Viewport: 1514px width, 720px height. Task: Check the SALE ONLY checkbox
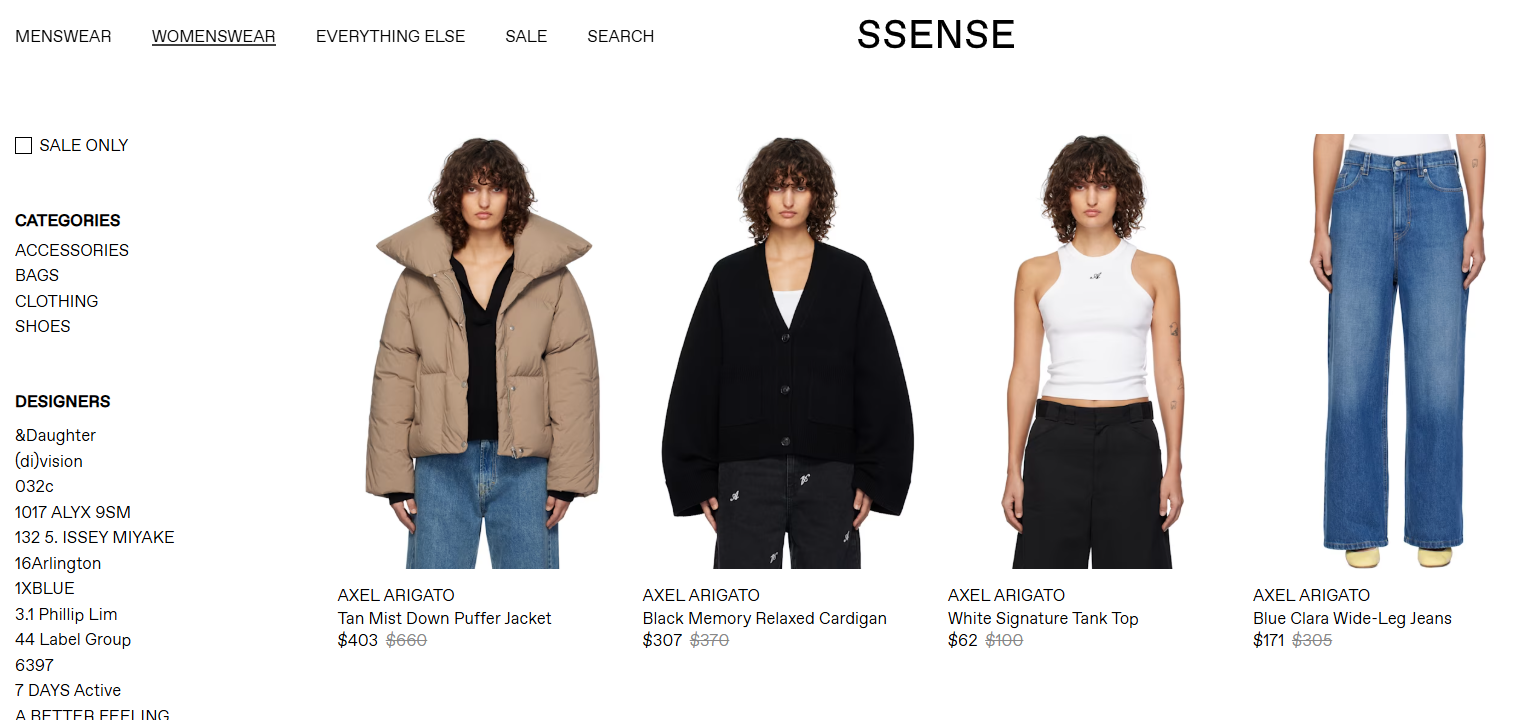(x=23, y=146)
